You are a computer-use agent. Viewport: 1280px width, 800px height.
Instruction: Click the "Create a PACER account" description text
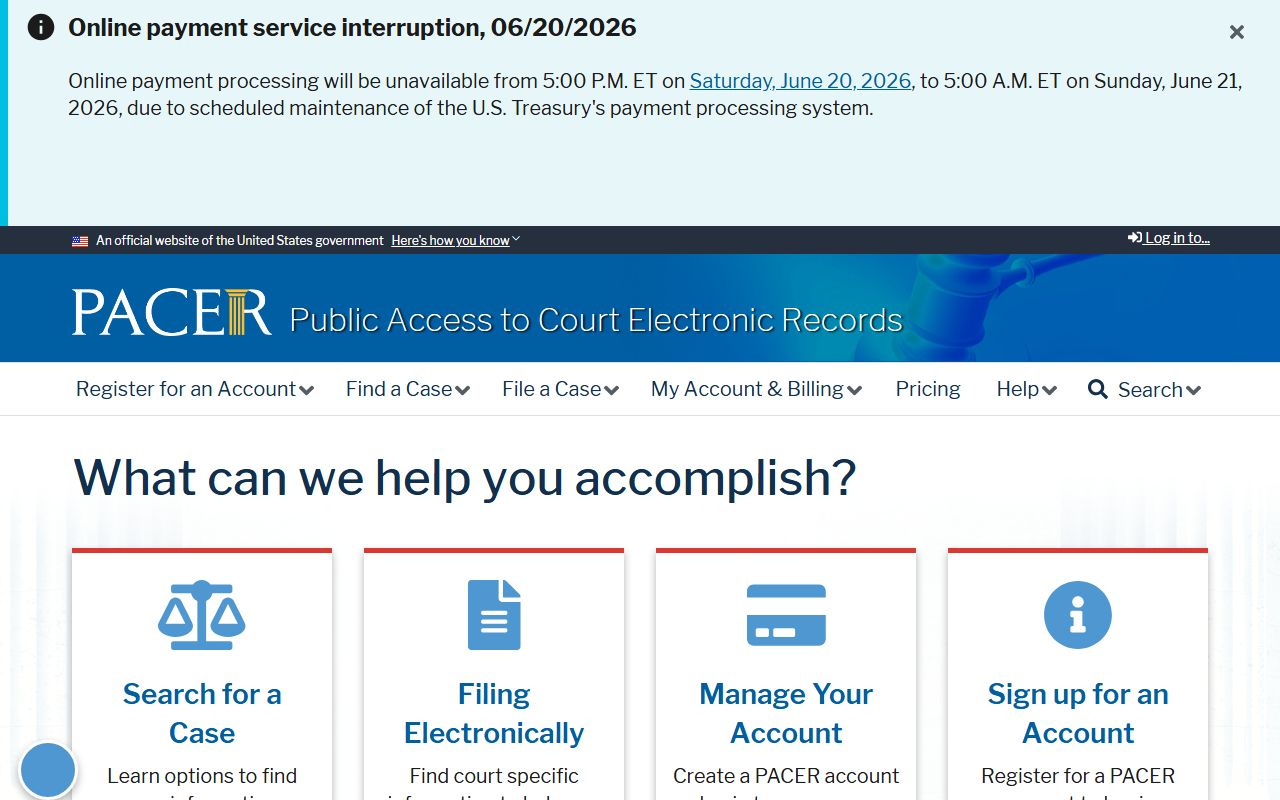click(x=786, y=776)
